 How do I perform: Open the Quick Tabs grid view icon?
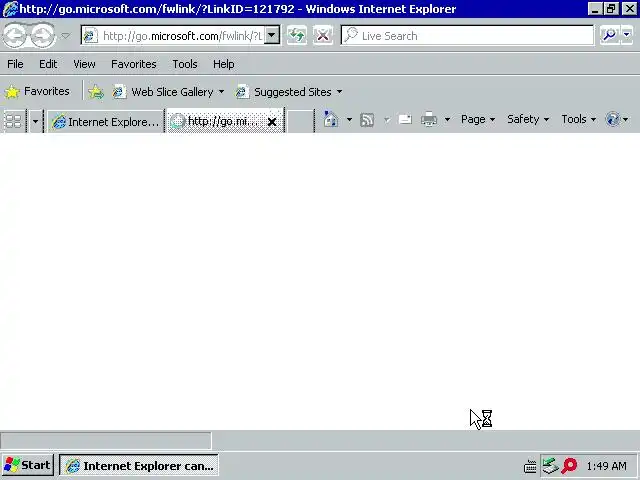pos(13,121)
